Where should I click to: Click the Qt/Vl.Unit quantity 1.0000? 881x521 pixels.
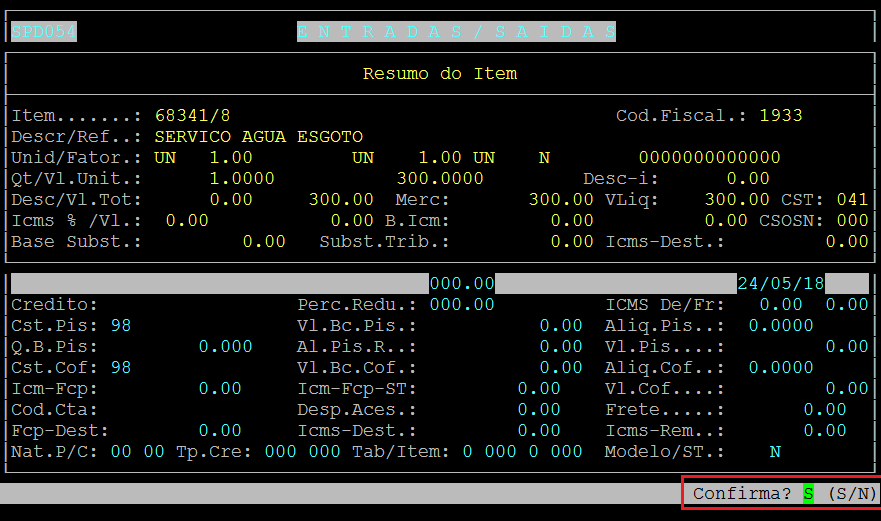point(242,178)
